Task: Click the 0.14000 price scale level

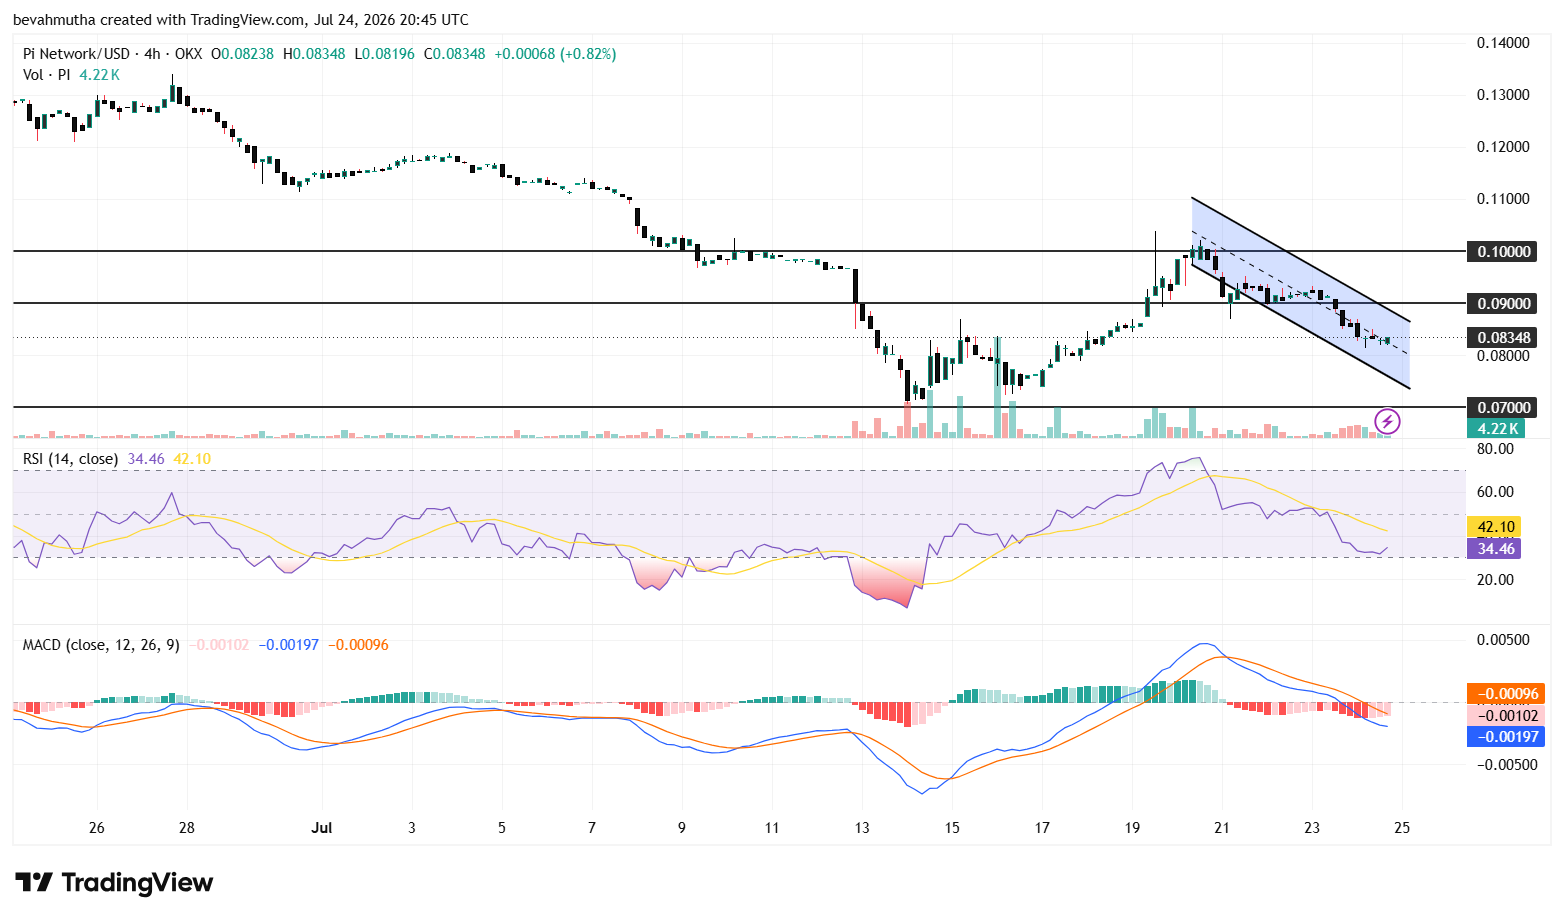Action: pyautogui.click(x=1503, y=42)
